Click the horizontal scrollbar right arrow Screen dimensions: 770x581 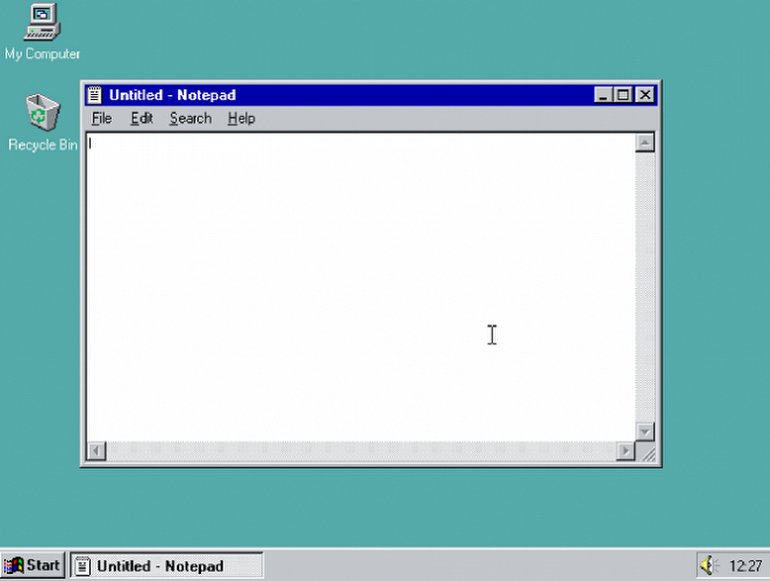click(x=626, y=451)
